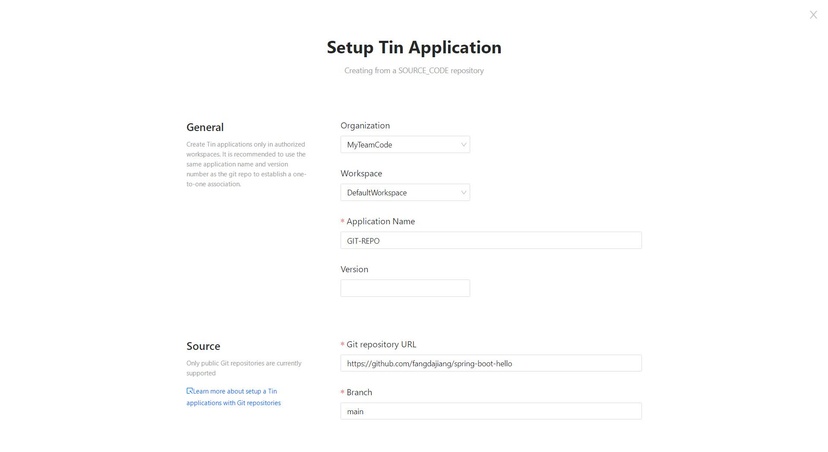Image resolution: width=828 pixels, height=452 pixels.
Task: Click the General section heading
Action: pyautogui.click(x=205, y=127)
